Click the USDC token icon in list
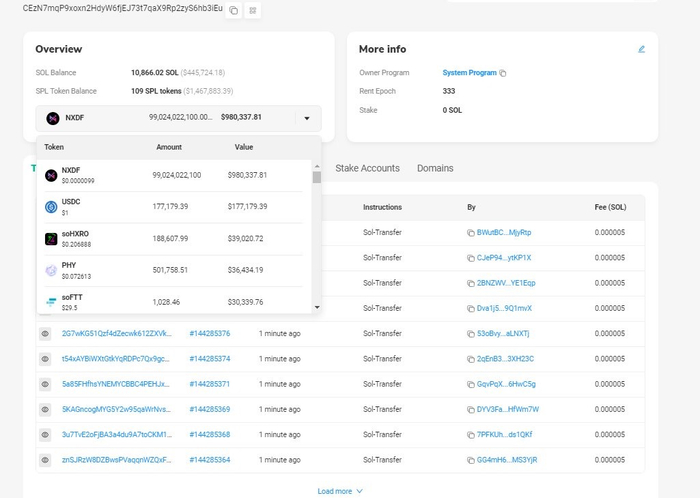Image resolution: width=700 pixels, height=498 pixels. pos(51,207)
